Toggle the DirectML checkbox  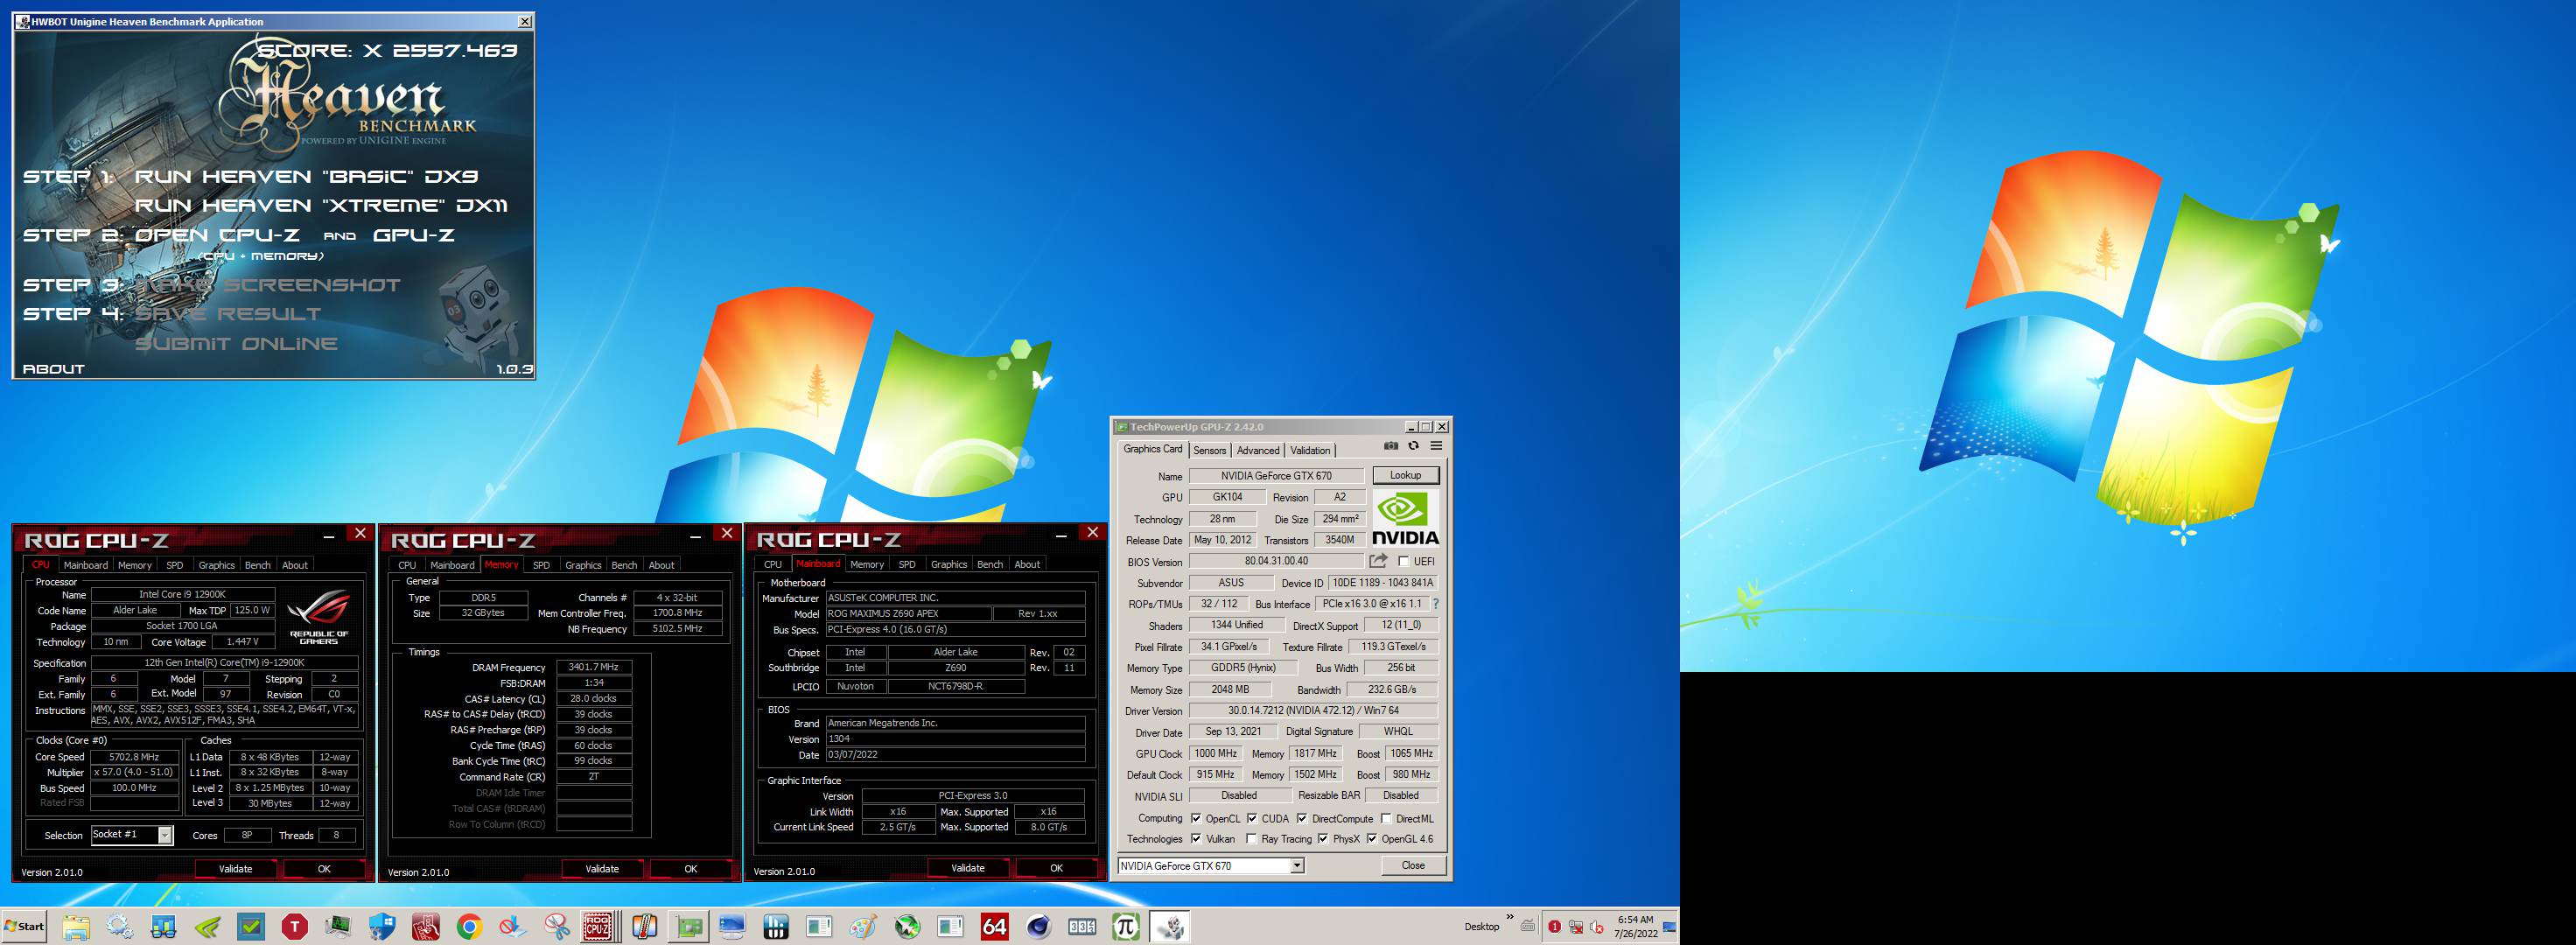tap(1386, 819)
